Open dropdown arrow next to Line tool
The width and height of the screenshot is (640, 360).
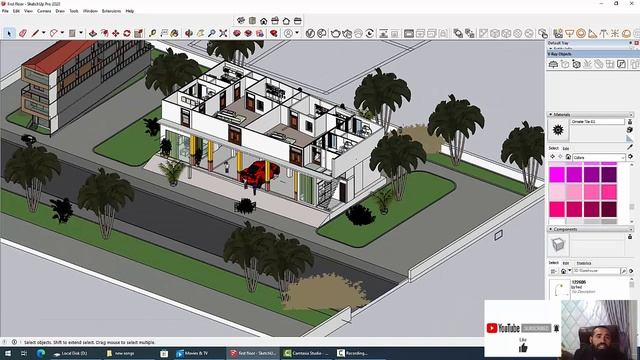[x=43, y=33]
